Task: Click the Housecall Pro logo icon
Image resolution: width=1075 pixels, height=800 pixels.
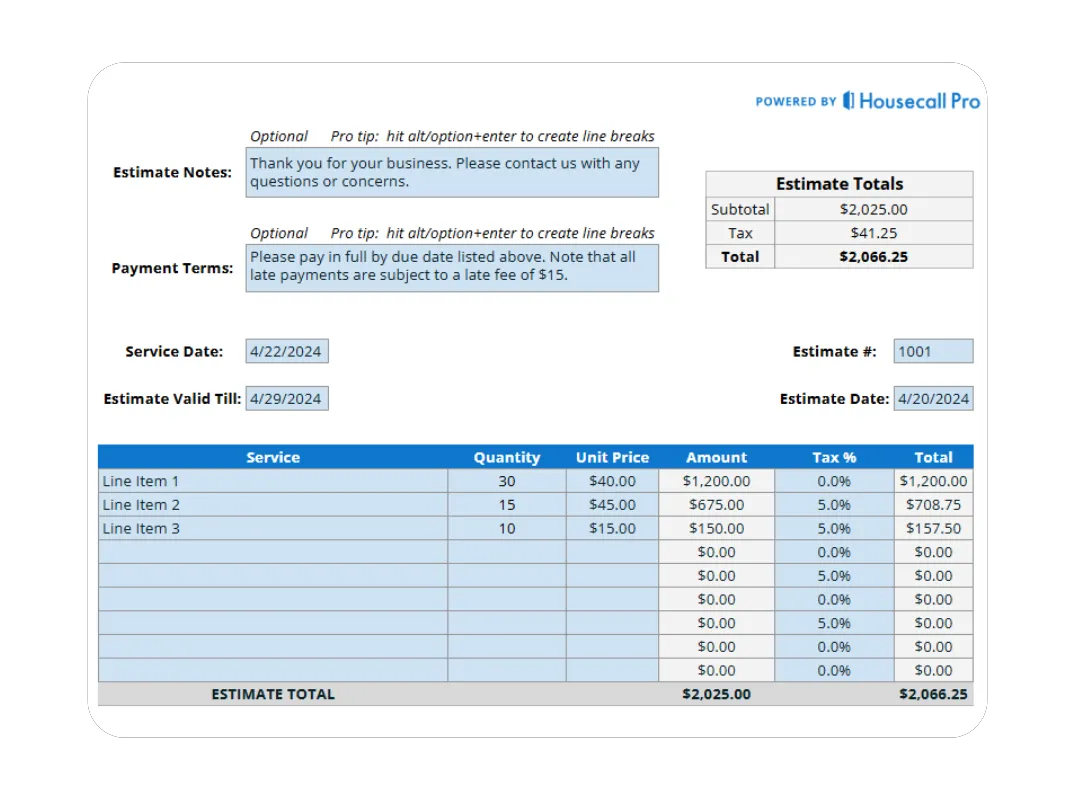Action: [847, 100]
